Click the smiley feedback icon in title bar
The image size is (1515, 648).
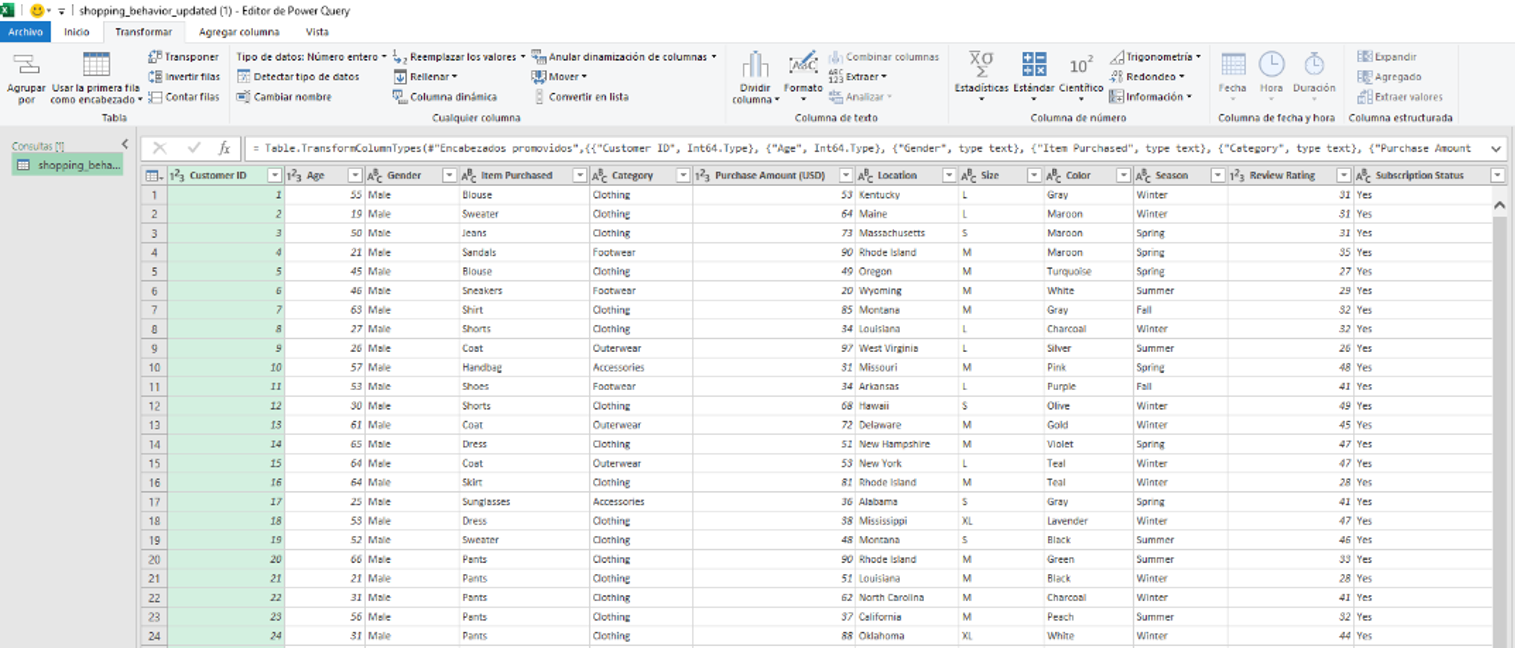(x=37, y=10)
